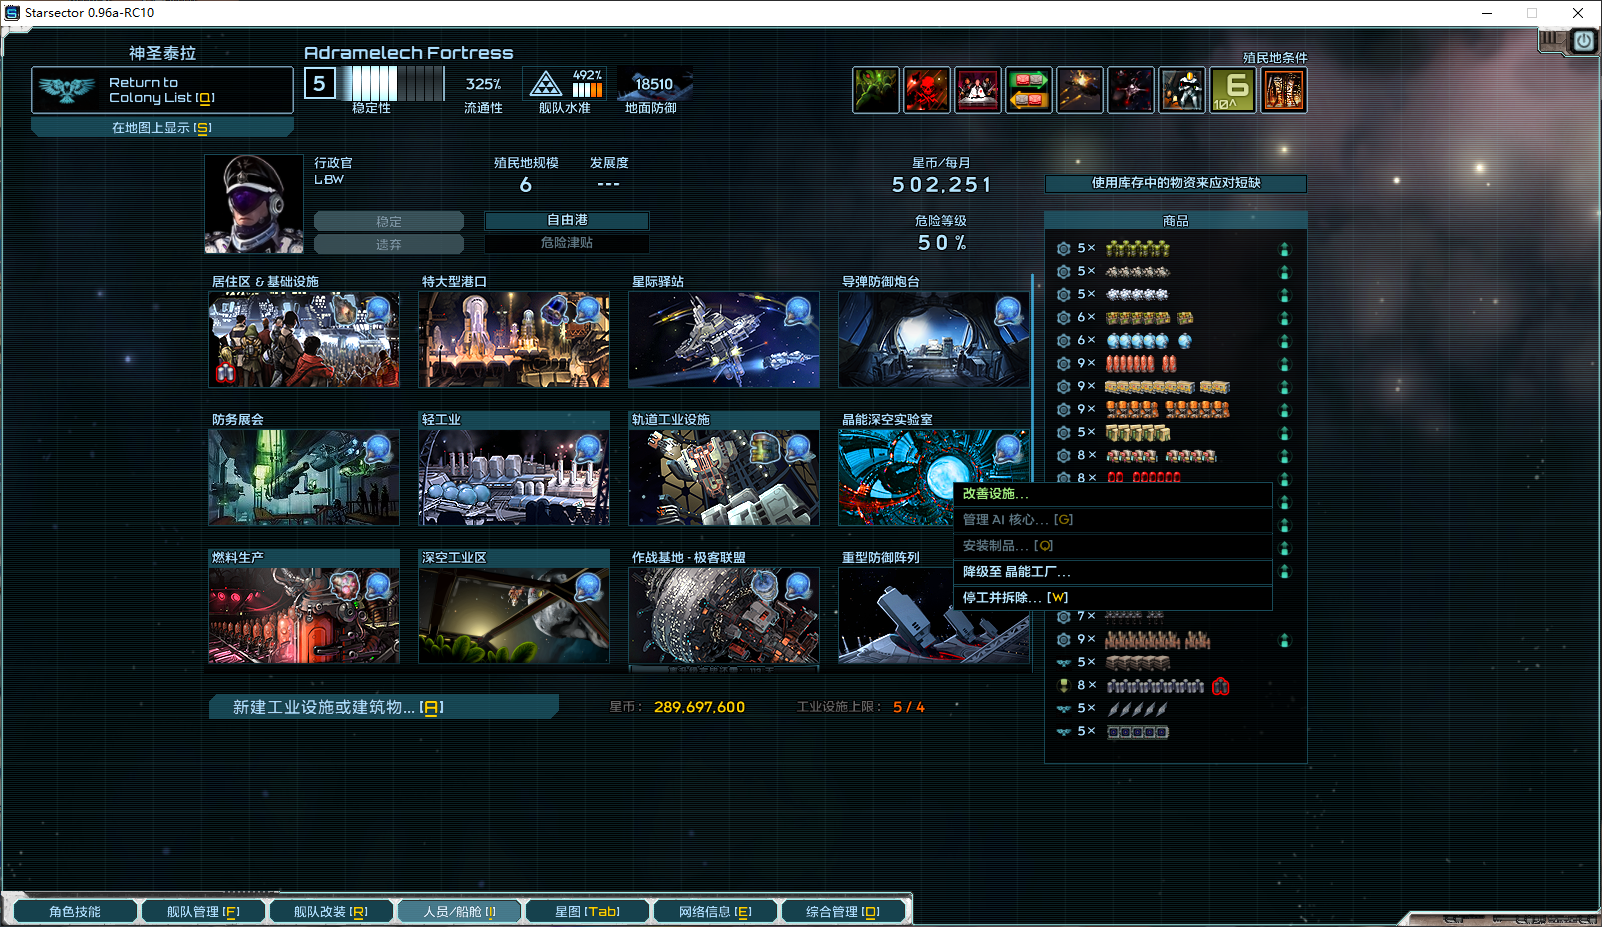This screenshot has width=1602, height=927.
Task: Toggle the 自由港 free port option
Action: coord(567,220)
